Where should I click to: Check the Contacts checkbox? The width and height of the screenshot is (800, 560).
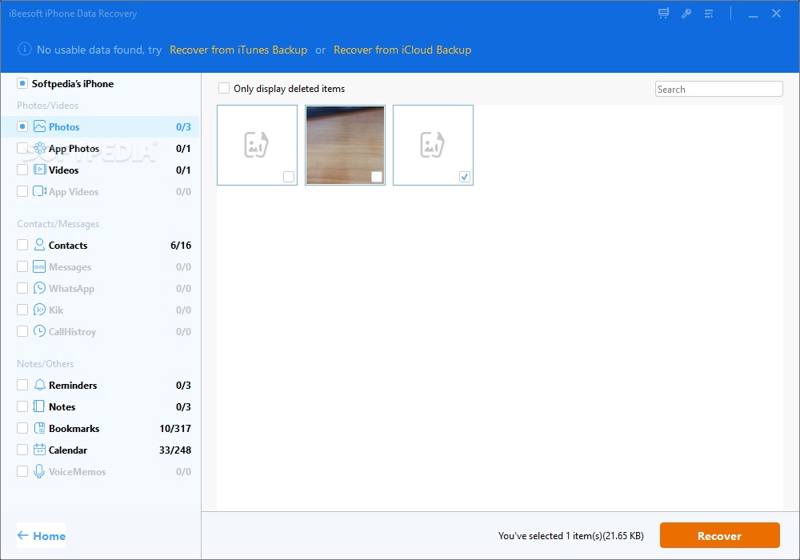(x=22, y=245)
